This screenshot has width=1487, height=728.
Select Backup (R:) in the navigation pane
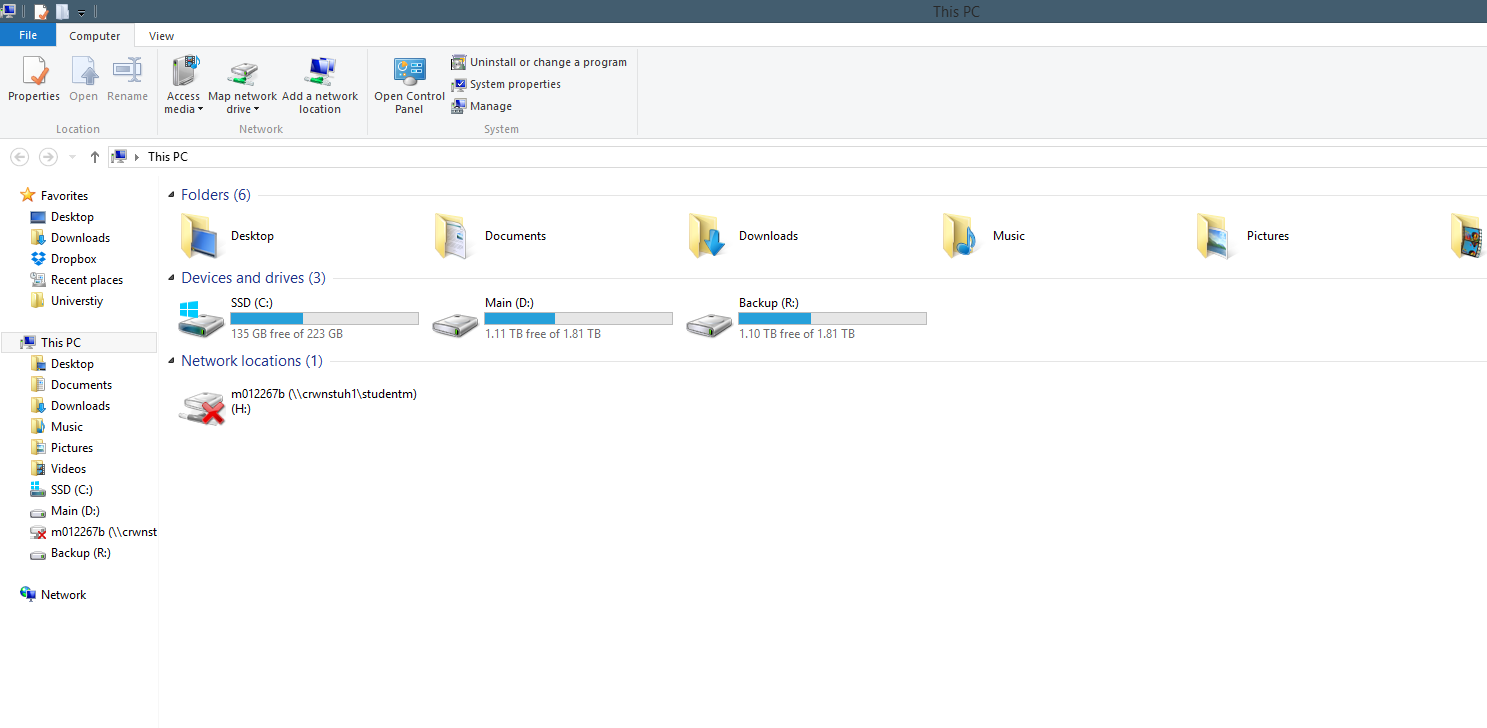[80, 553]
